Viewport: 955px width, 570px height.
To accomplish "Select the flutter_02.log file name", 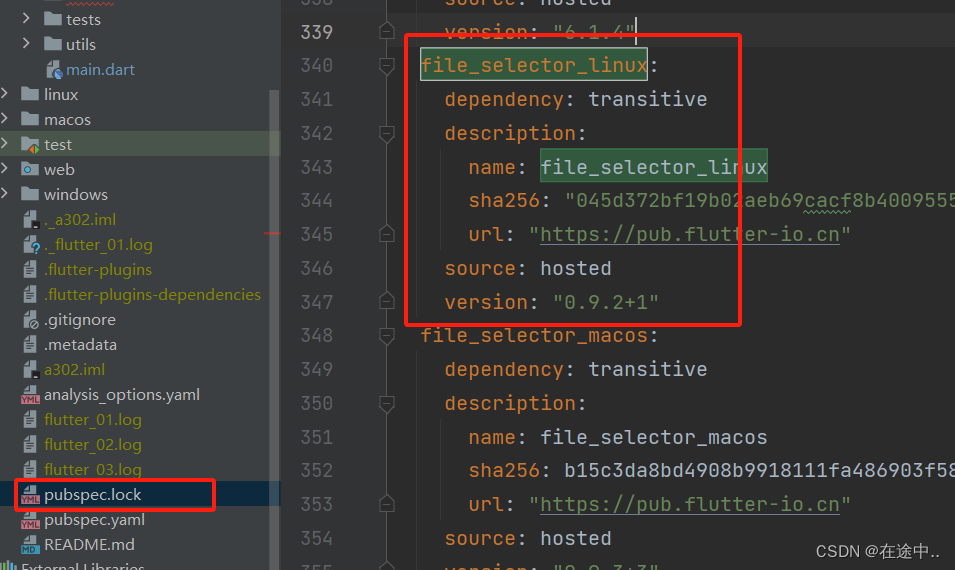I will pos(93,445).
